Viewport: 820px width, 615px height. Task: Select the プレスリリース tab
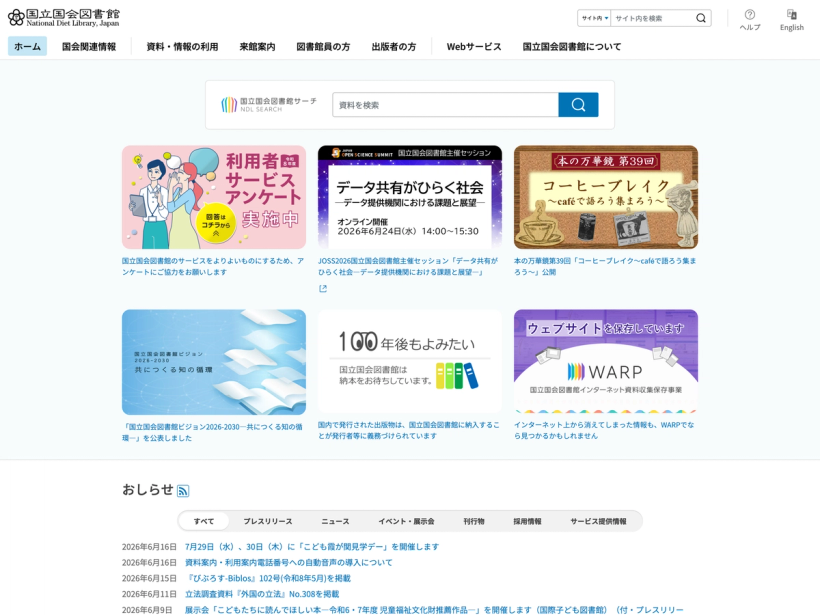pyautogui.click(x=268, y=521)
